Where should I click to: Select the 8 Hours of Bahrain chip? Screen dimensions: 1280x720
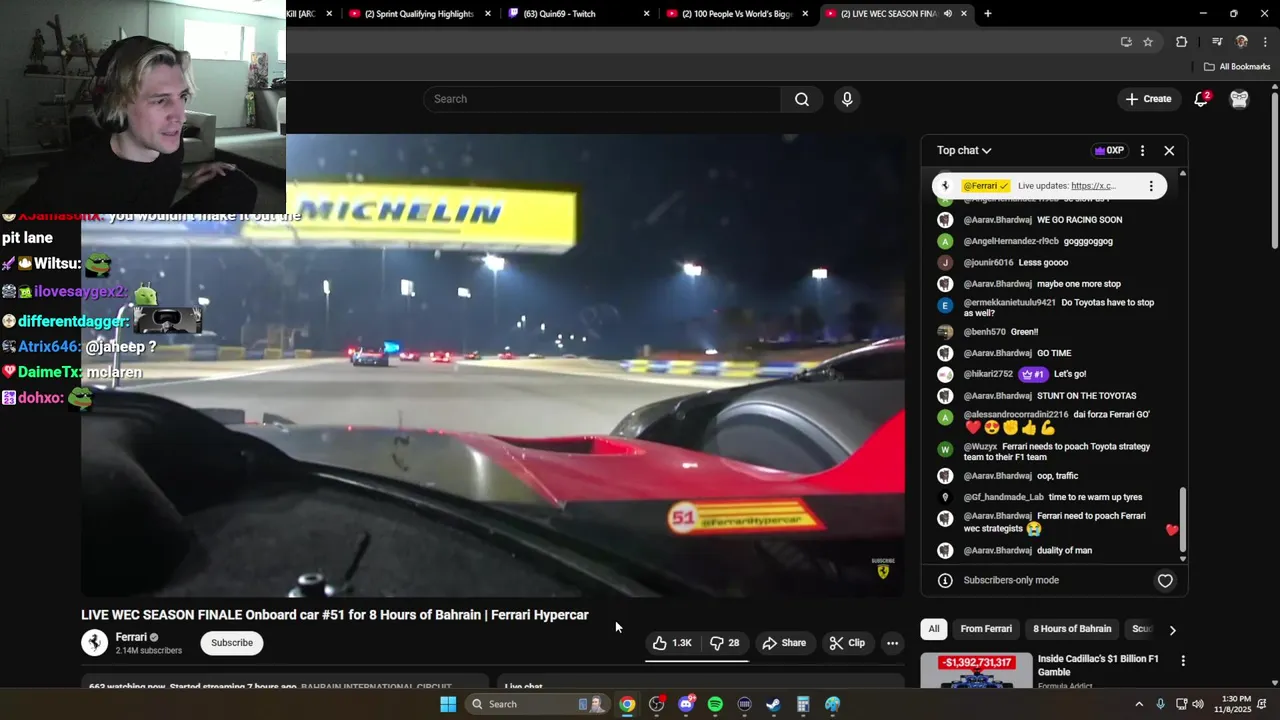tap(1072, 629)
